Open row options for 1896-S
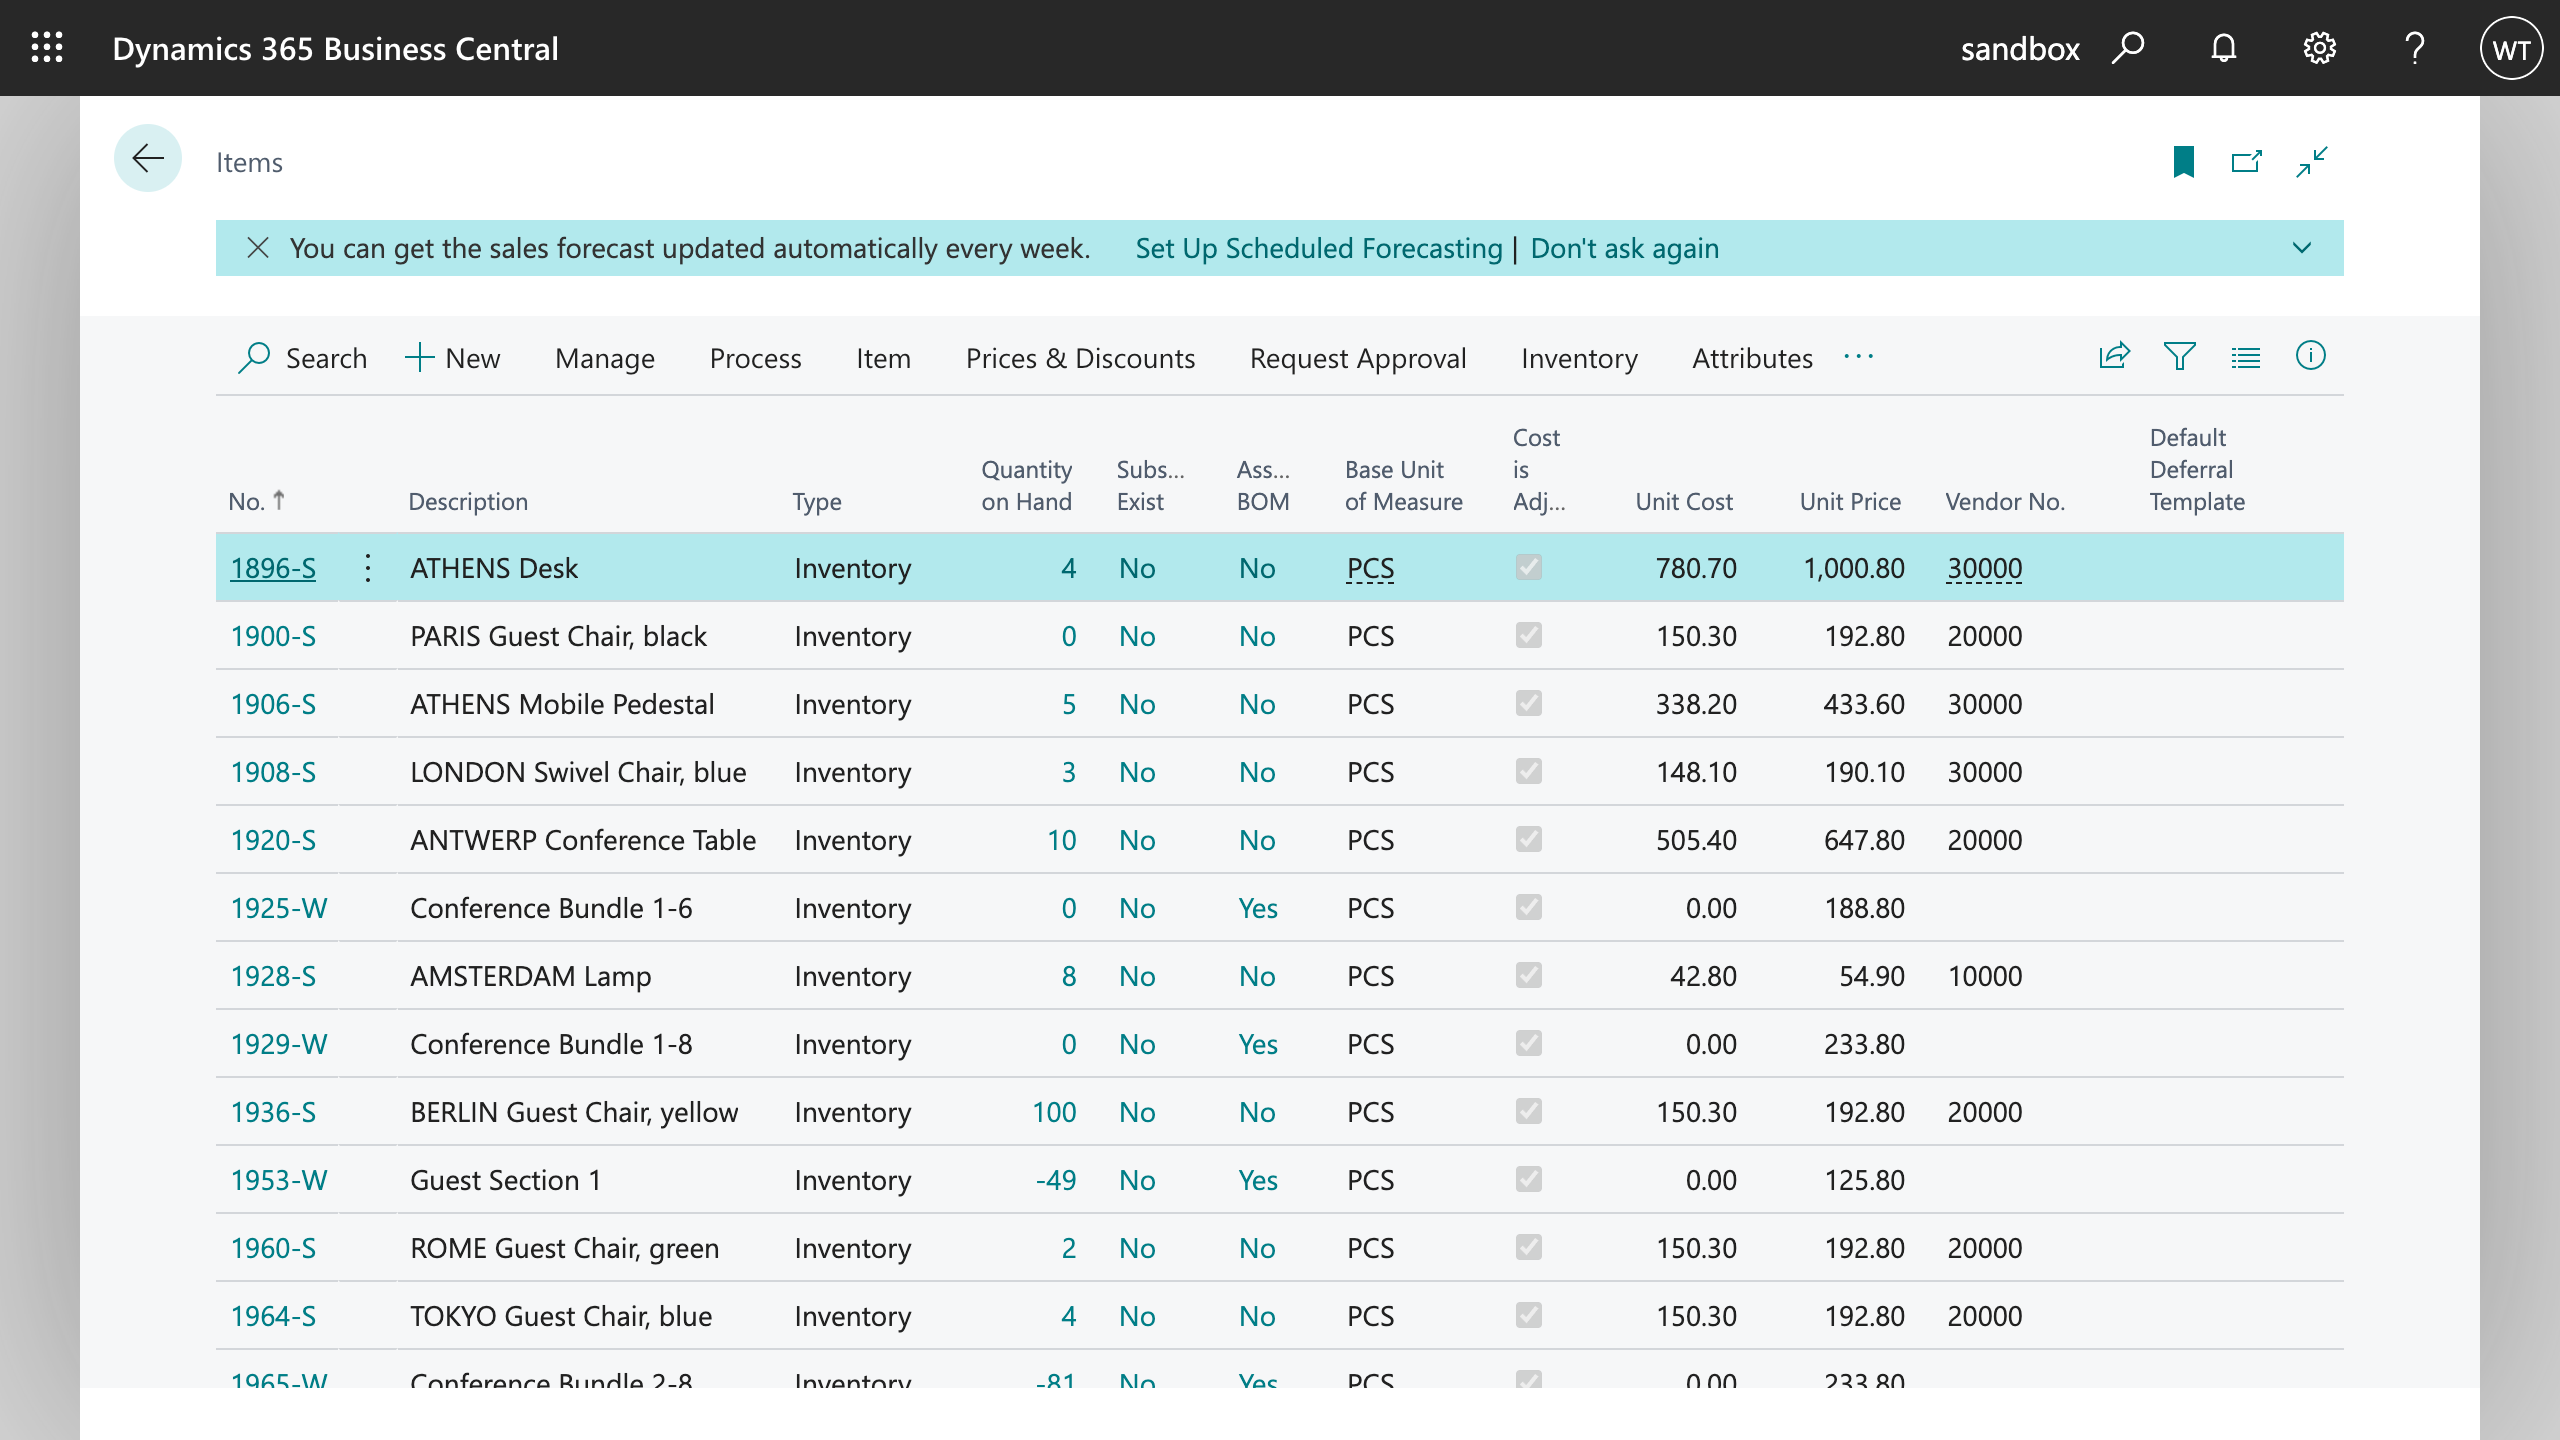This screenshot has height=1440, width=2560. pyautogui.click(x=368, y=568)
